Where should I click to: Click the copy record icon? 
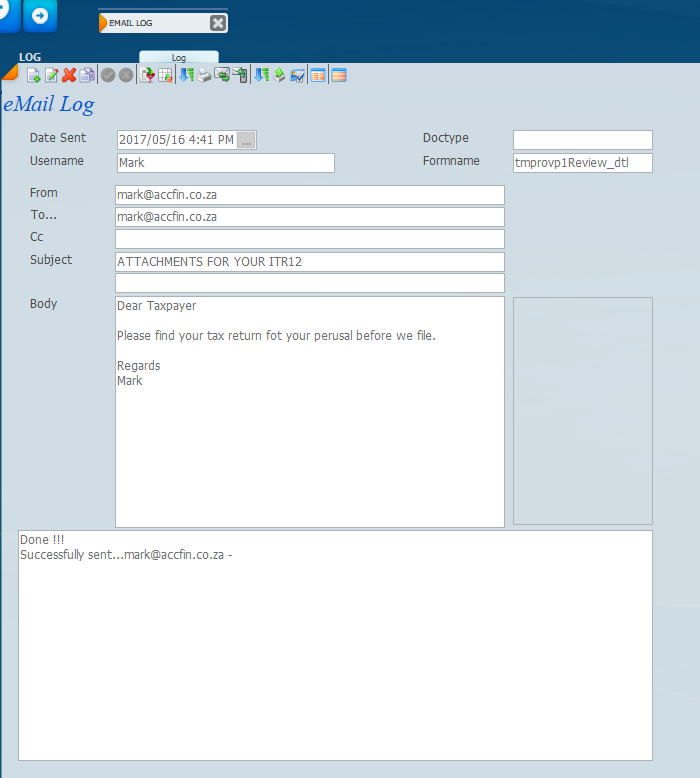point(87,75)
